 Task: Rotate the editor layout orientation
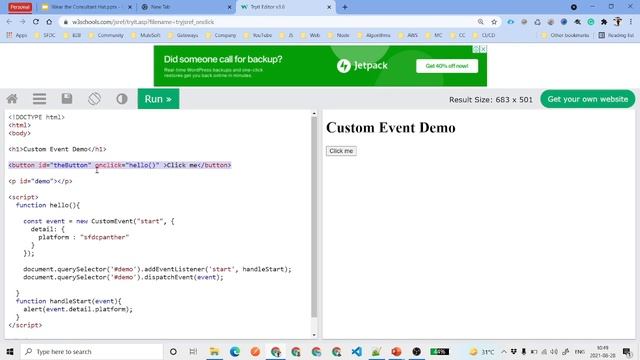[94, 99]
